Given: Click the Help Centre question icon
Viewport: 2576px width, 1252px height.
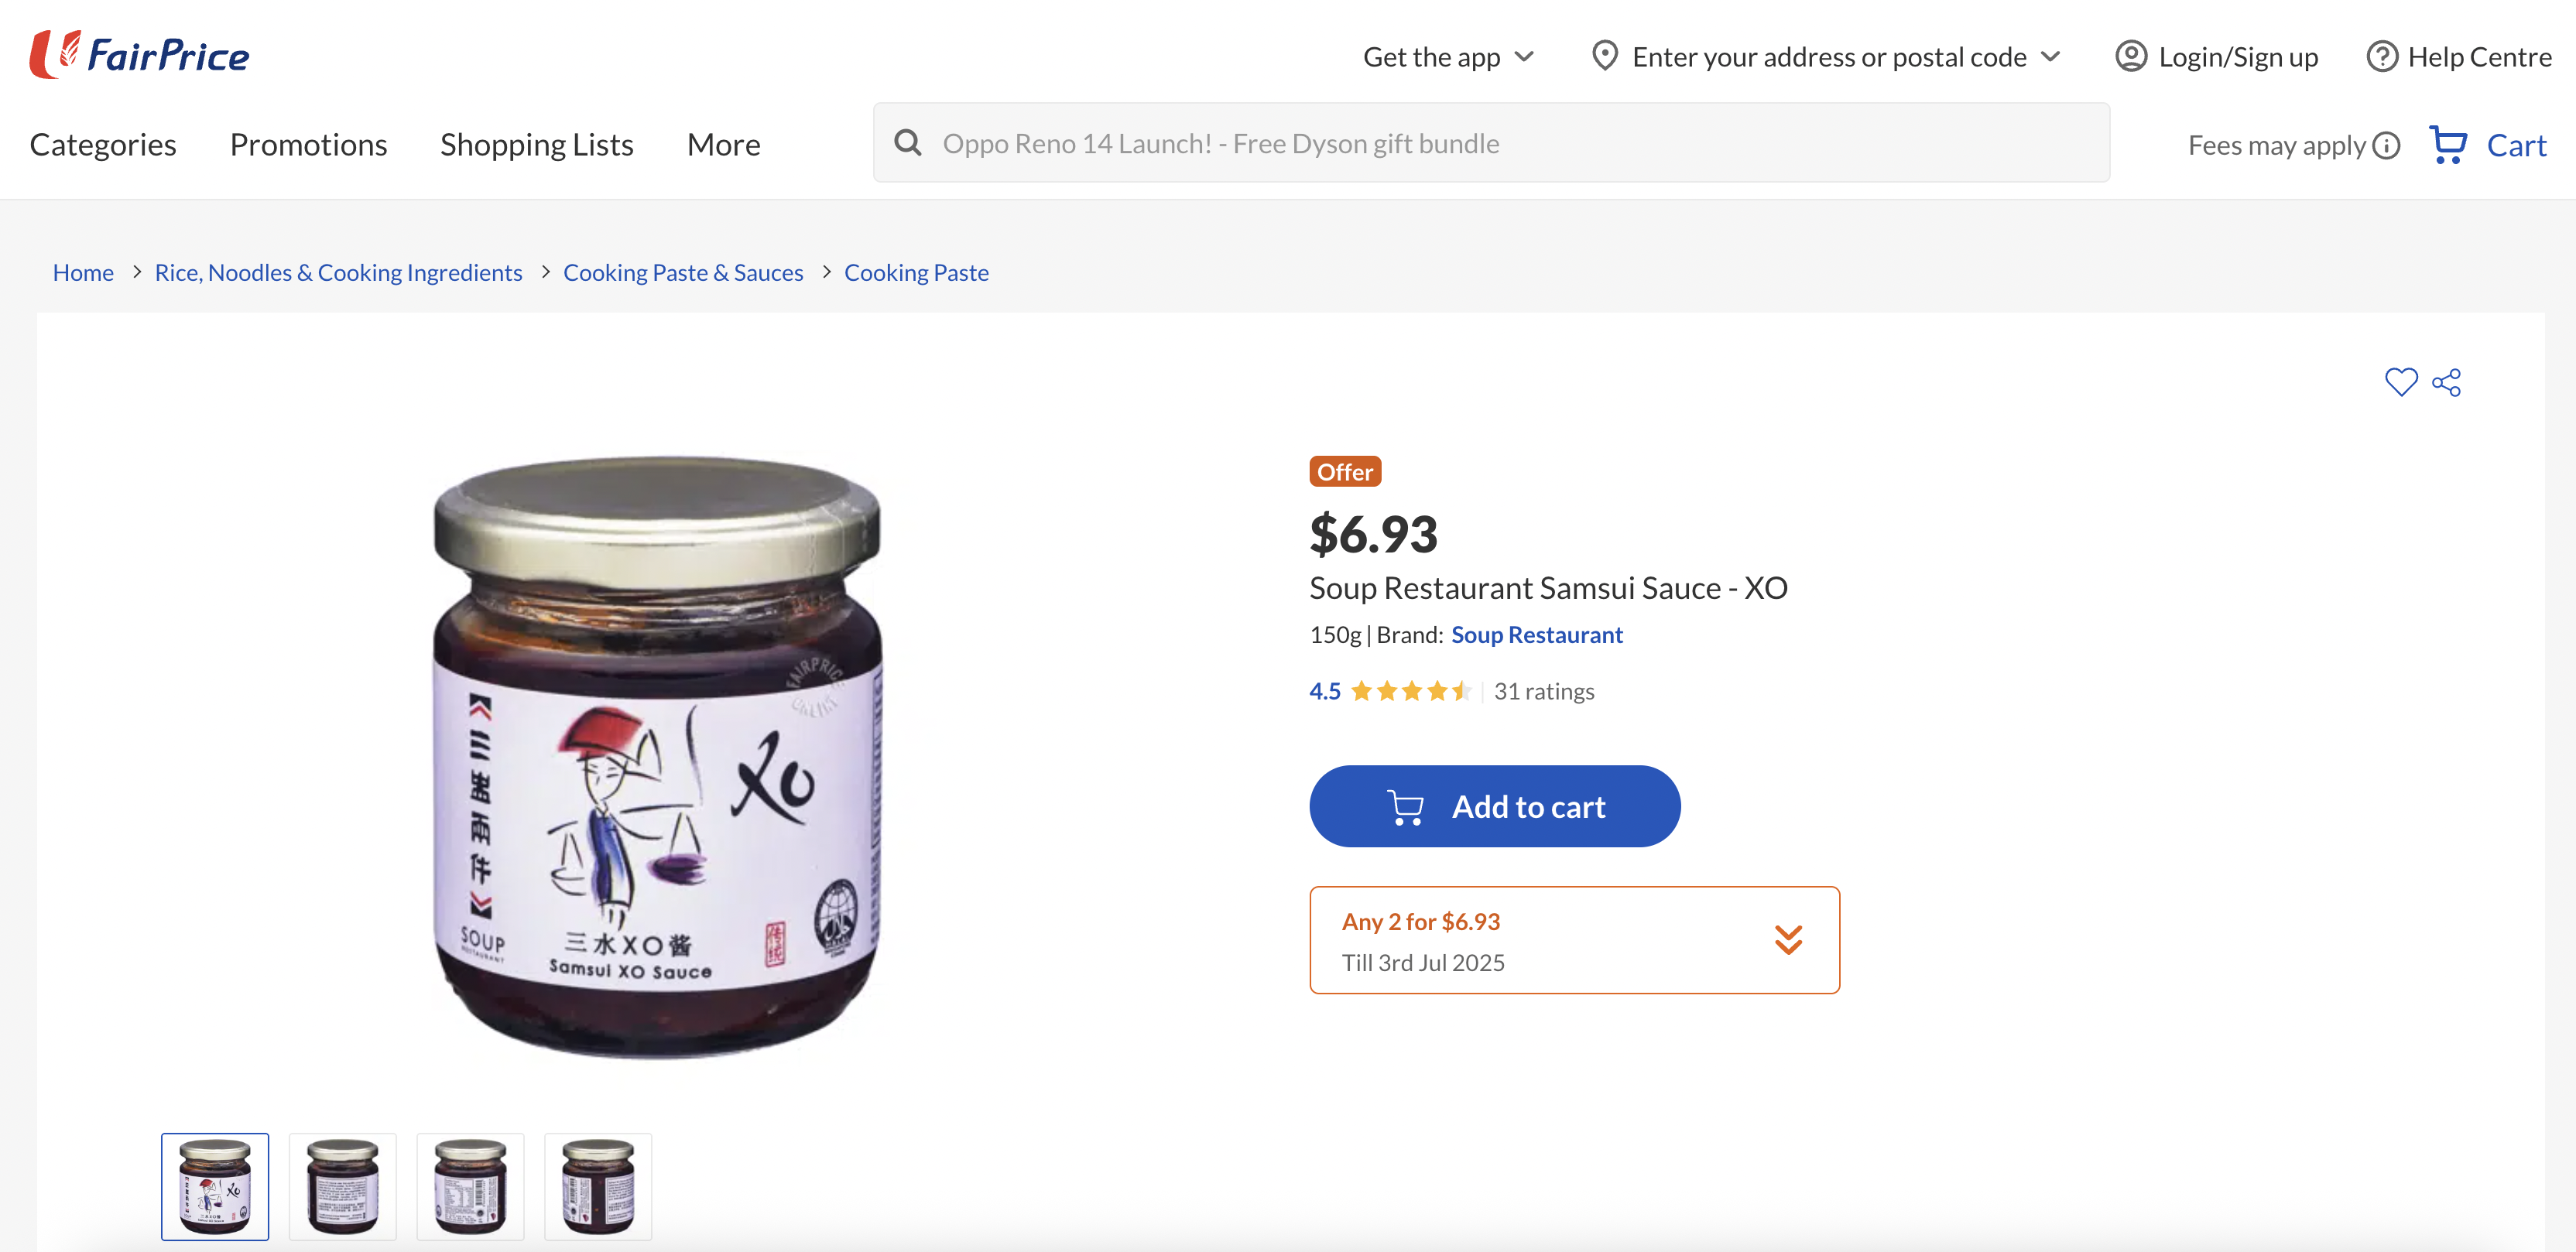Looking at the screenshot, I should [2381, 57].
